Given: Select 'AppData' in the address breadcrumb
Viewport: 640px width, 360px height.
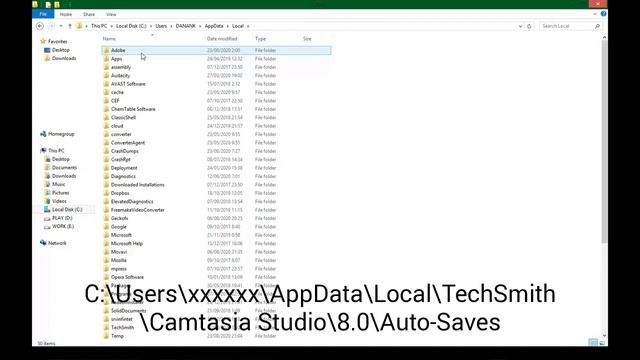Looking at the screenshot, I should (x=214, y=26).
